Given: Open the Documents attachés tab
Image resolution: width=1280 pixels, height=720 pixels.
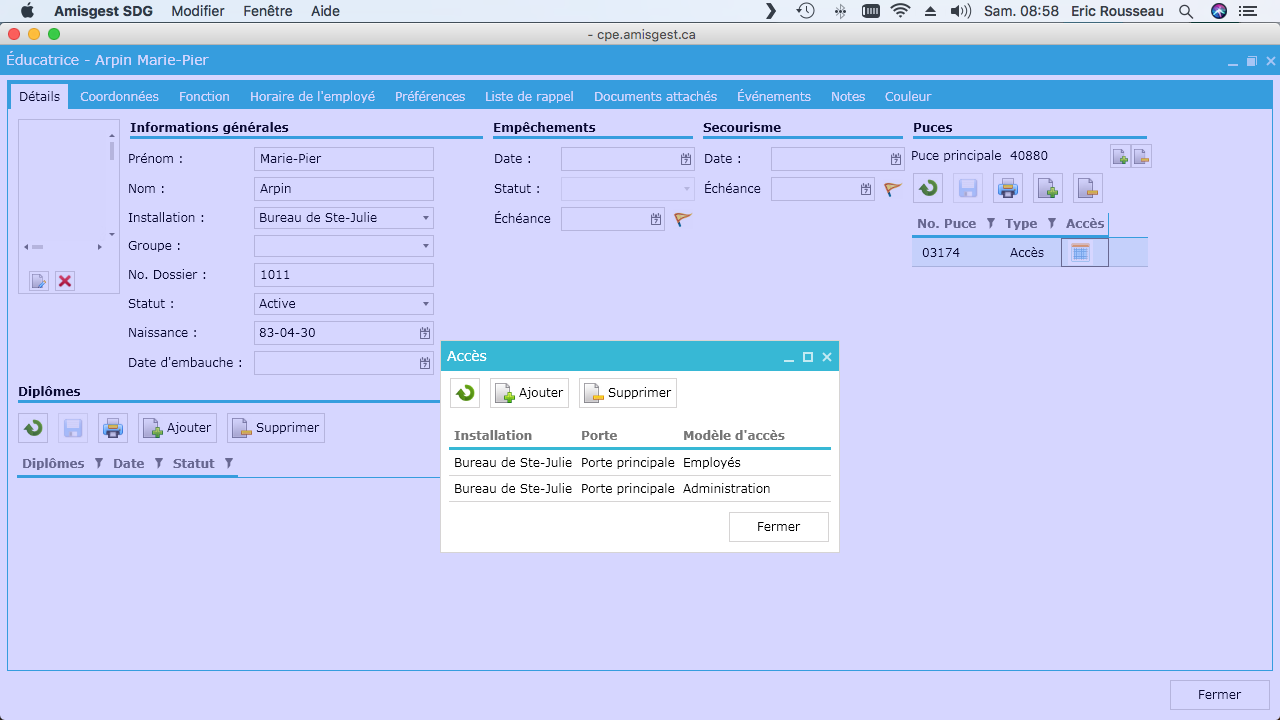Looking at the screenshot, I should point(655,97).
